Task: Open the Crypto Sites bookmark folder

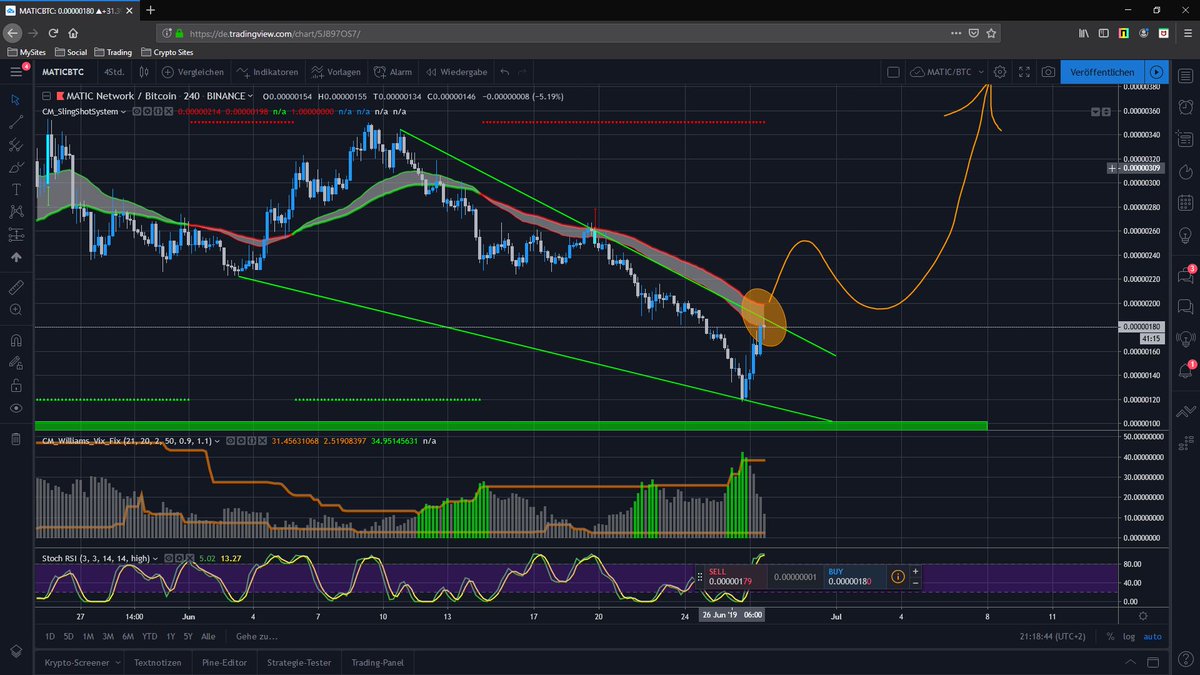Action: pos(167,52)
